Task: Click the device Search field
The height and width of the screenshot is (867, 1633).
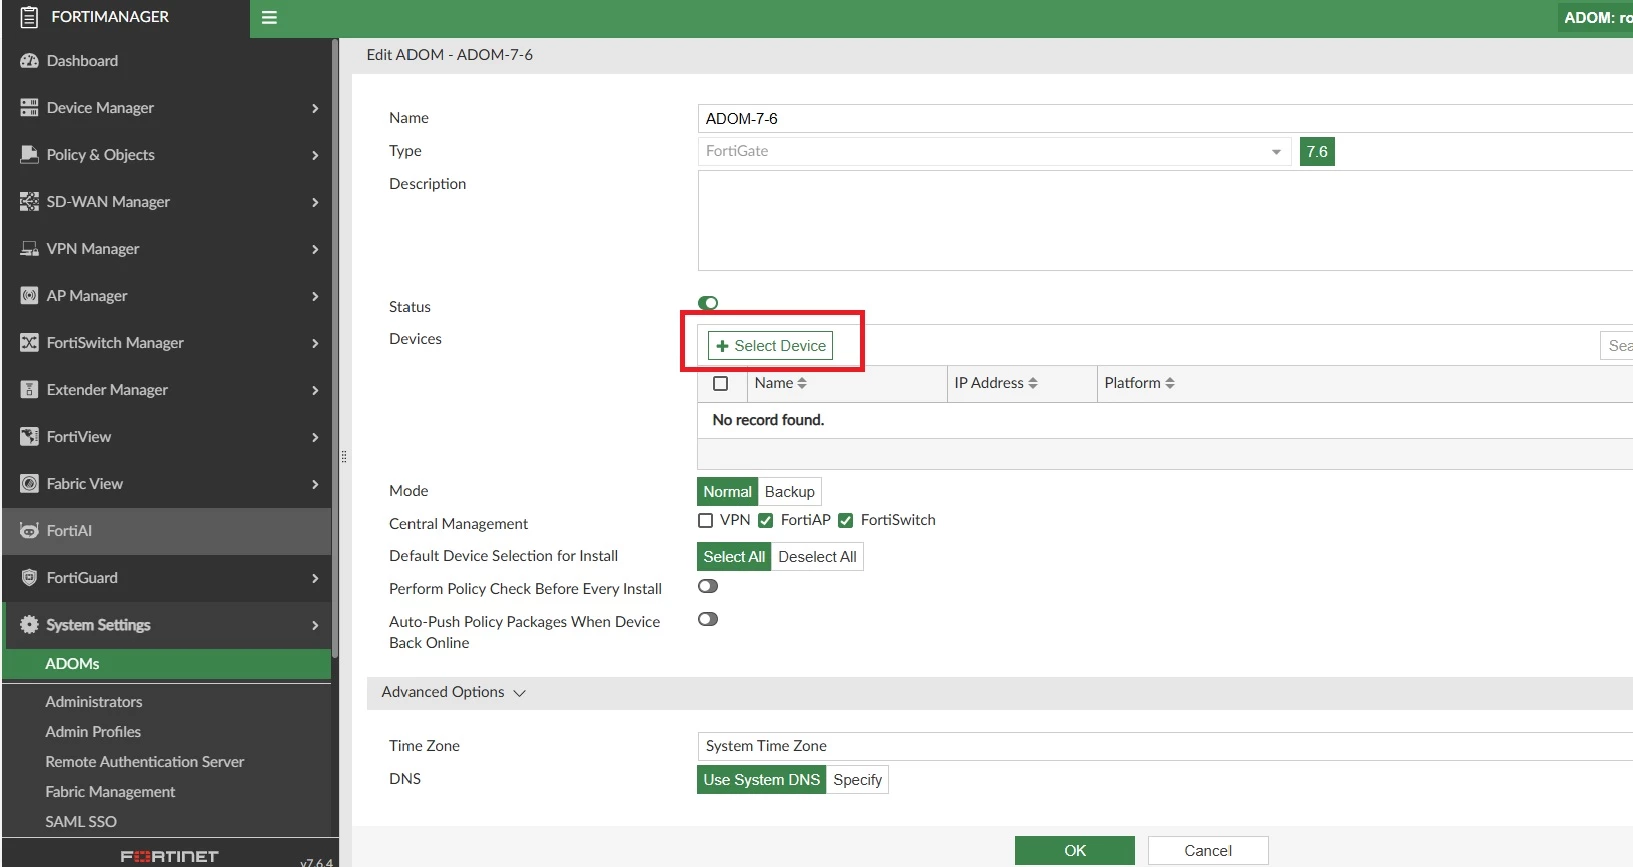Action: click(1617, 346)
